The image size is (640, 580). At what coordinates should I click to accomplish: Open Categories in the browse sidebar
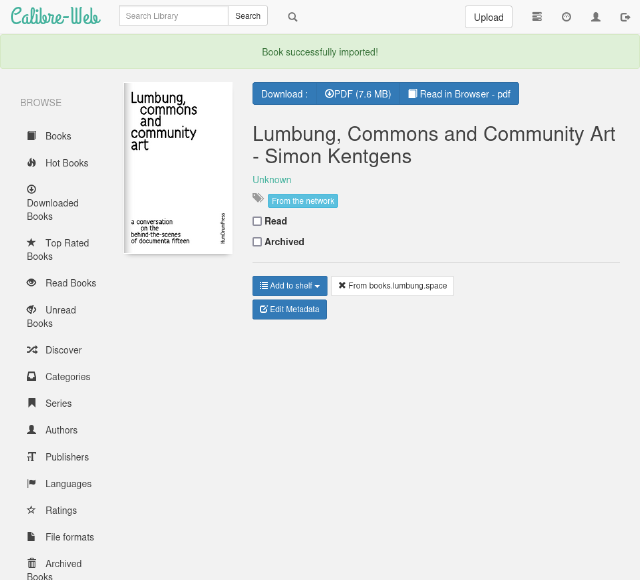(67, 377)
